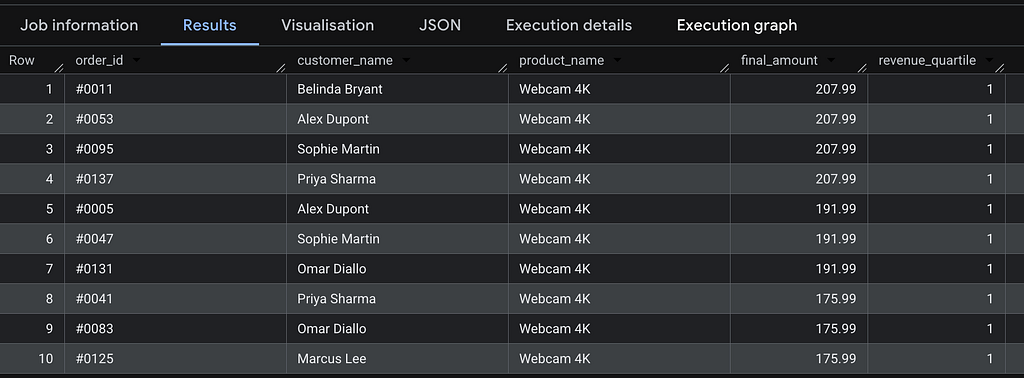Viewport: 1024px width, 378px height.
Task: Click the Marcus Lee cell in row 10
Action: (398, 358)
